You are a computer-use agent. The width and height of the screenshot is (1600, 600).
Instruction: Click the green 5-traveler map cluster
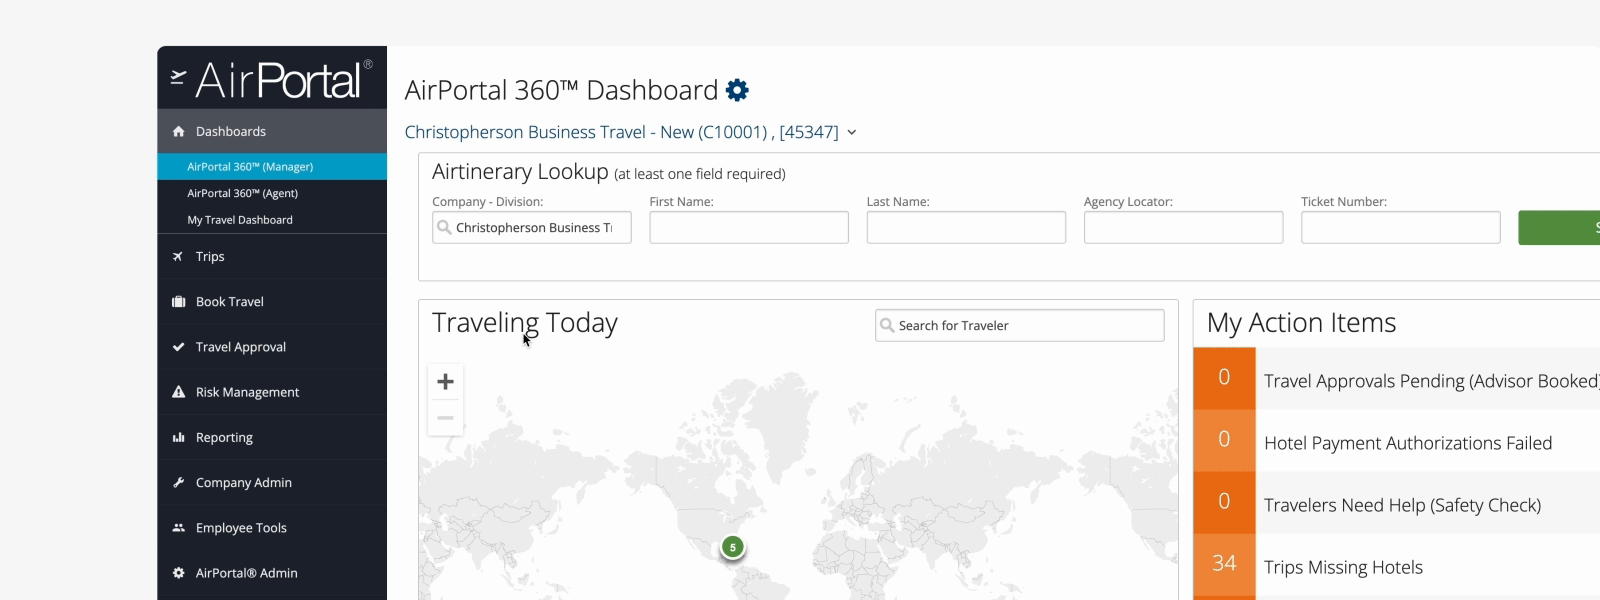tap(733, 547)
